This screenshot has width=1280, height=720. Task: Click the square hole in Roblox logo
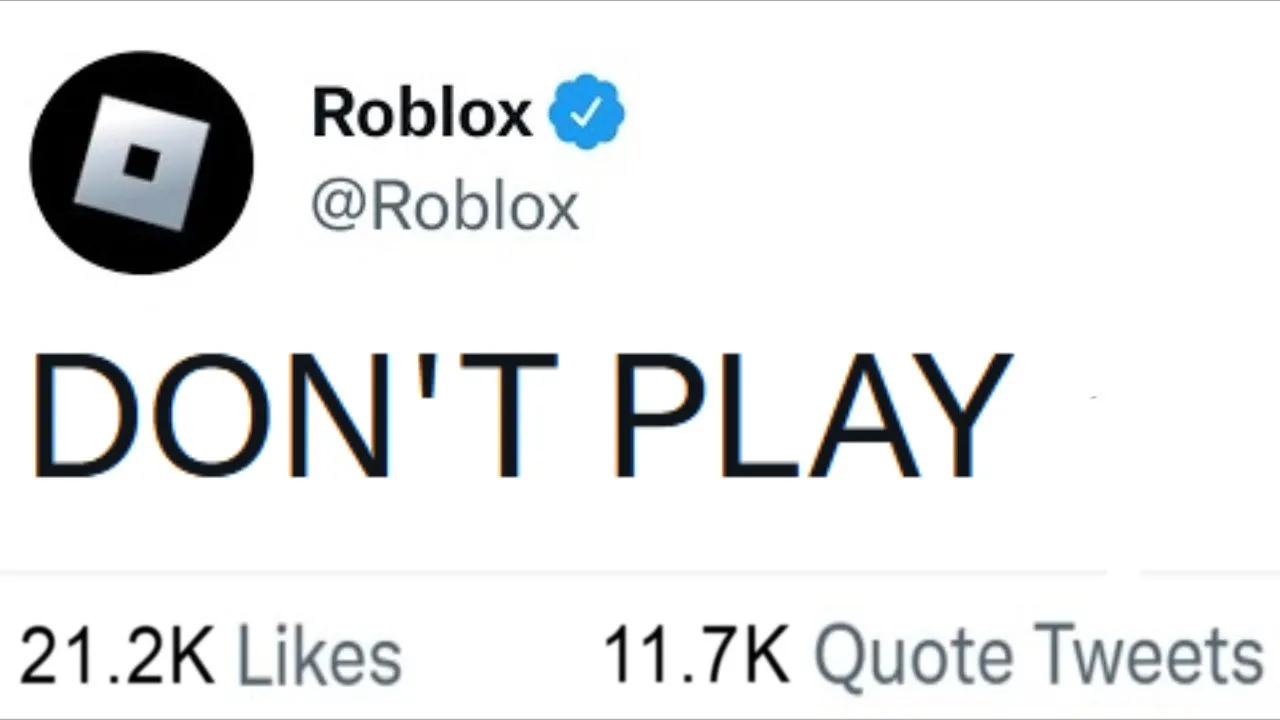[x=142, y=163]
